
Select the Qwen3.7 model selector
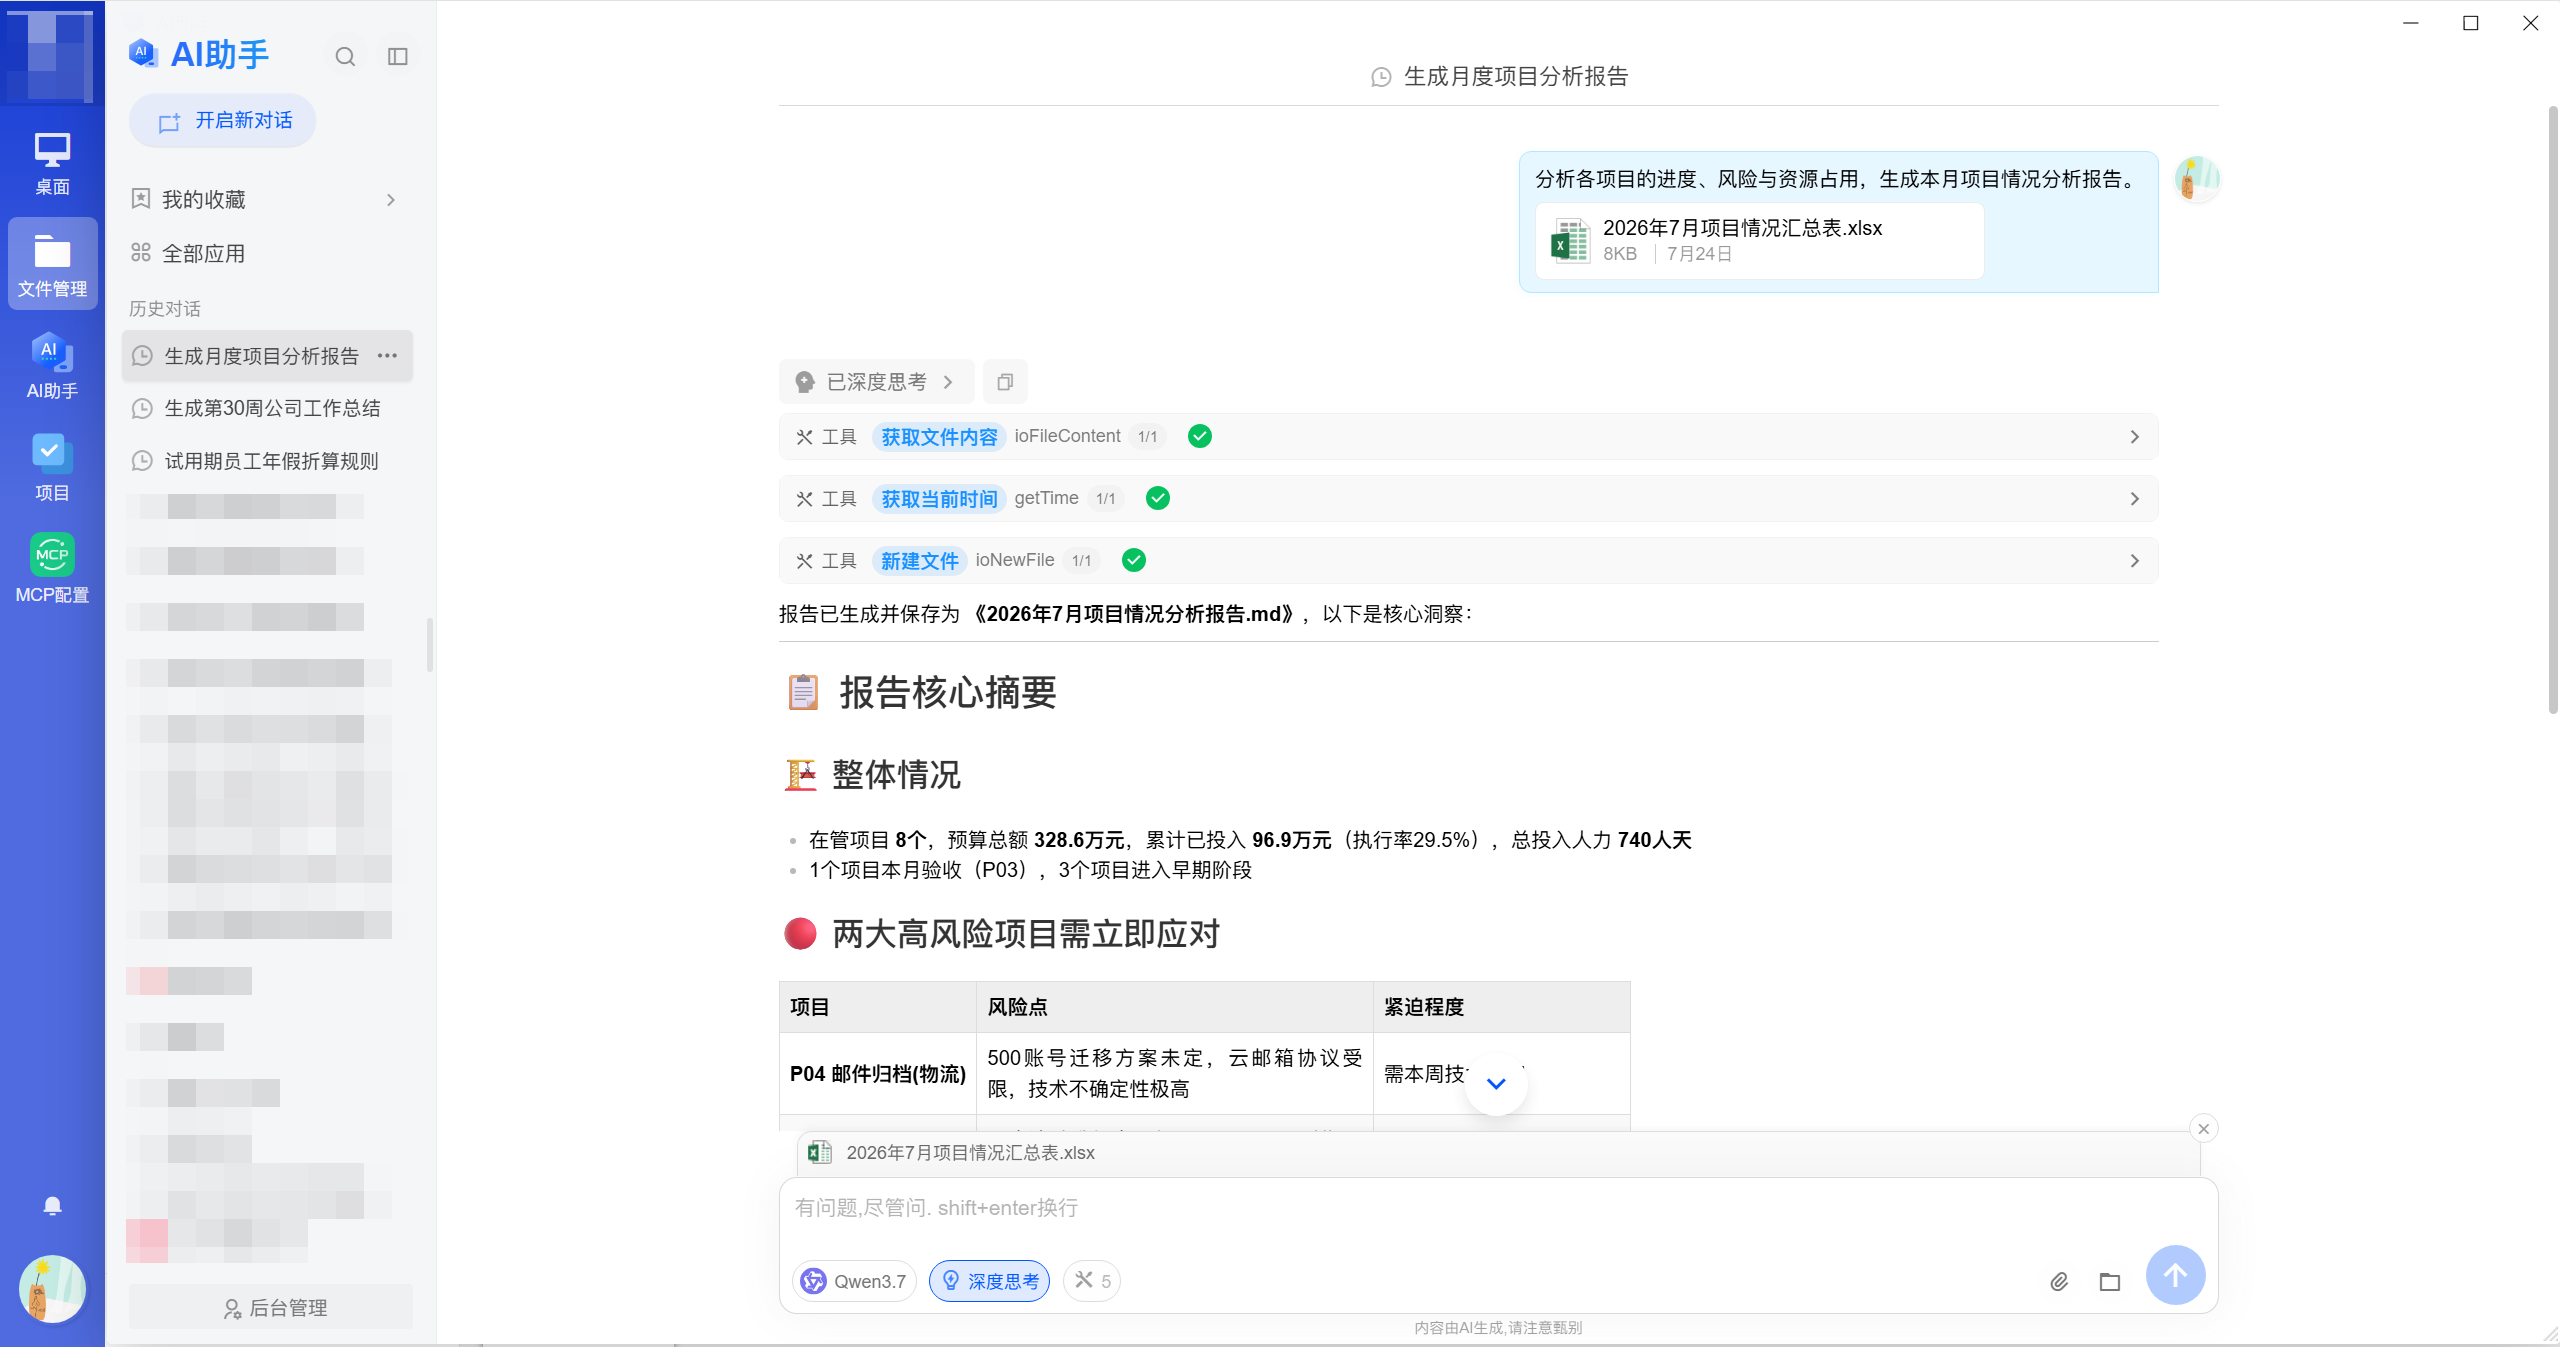[x=855, y=1281]
